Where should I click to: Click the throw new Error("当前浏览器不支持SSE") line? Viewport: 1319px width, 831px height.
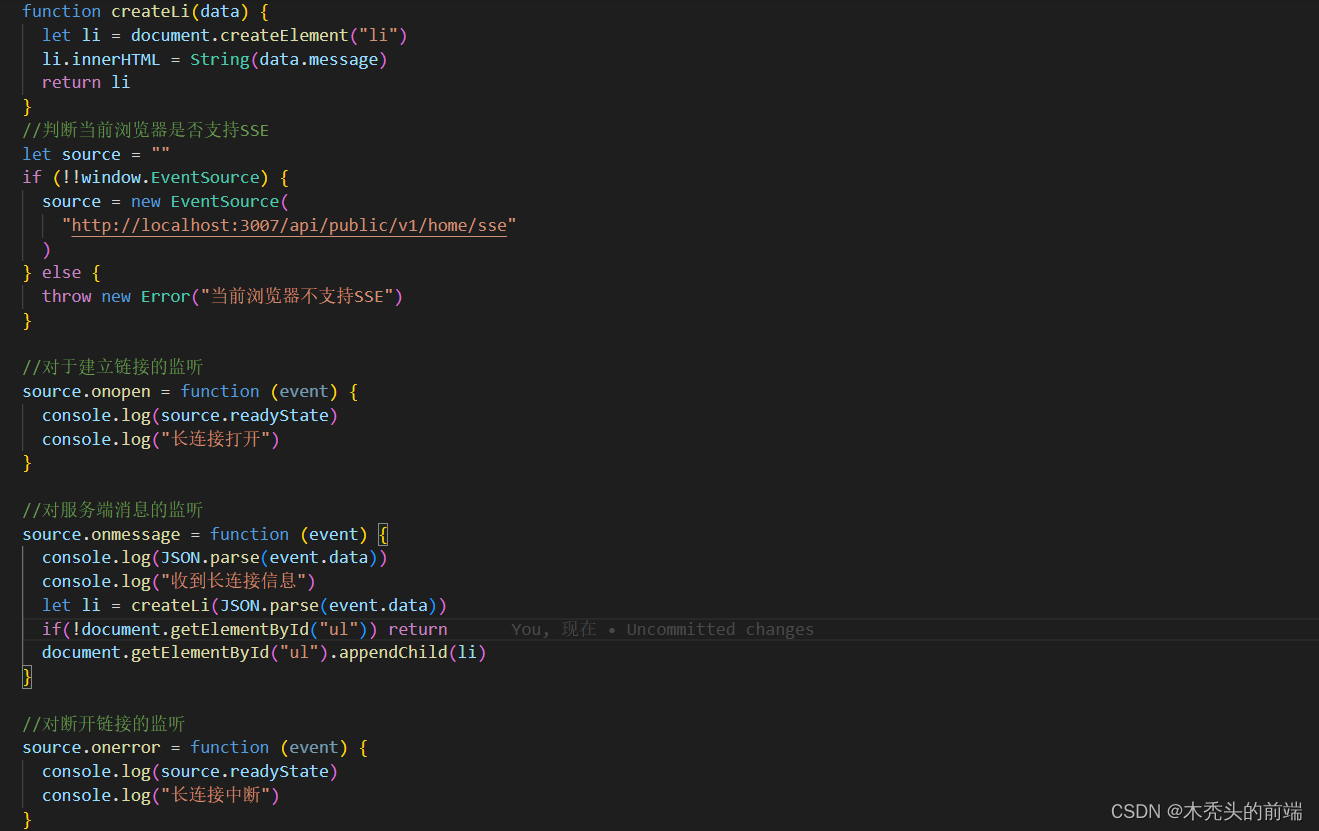pos(222,296)
